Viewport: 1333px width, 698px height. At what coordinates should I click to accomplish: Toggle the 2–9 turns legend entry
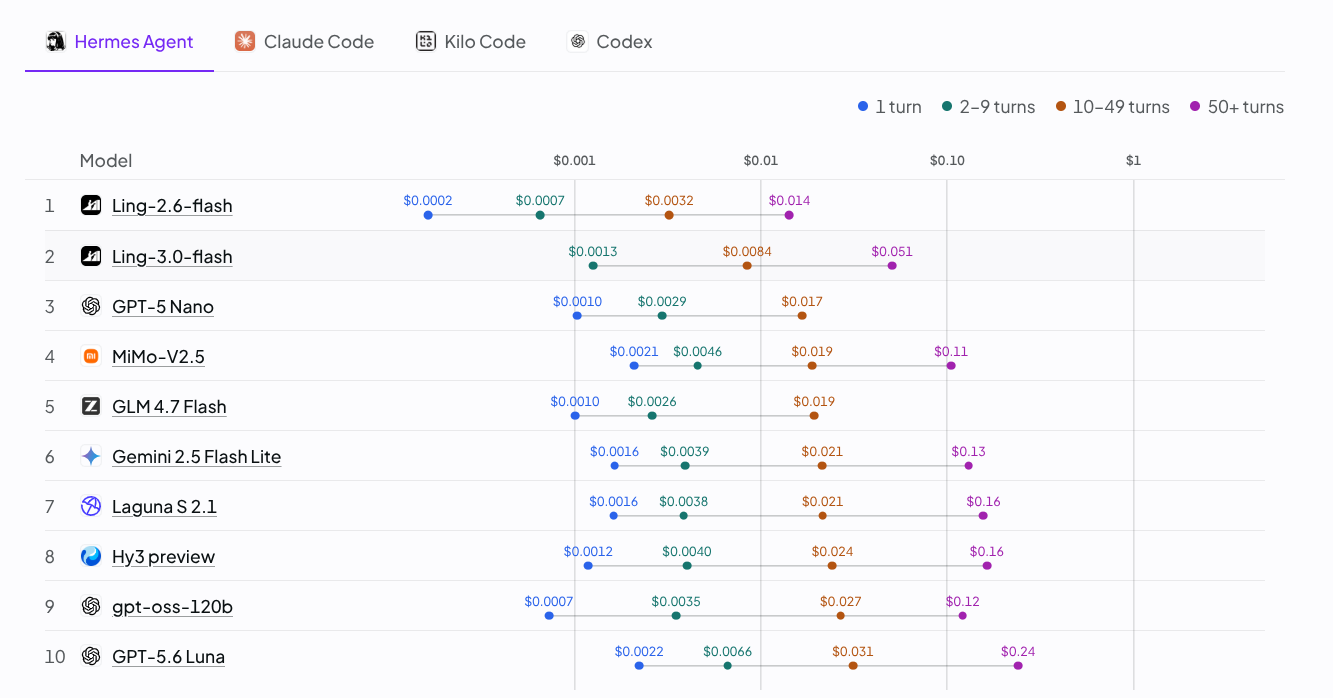pyautogui.click(x=988, y=107)
